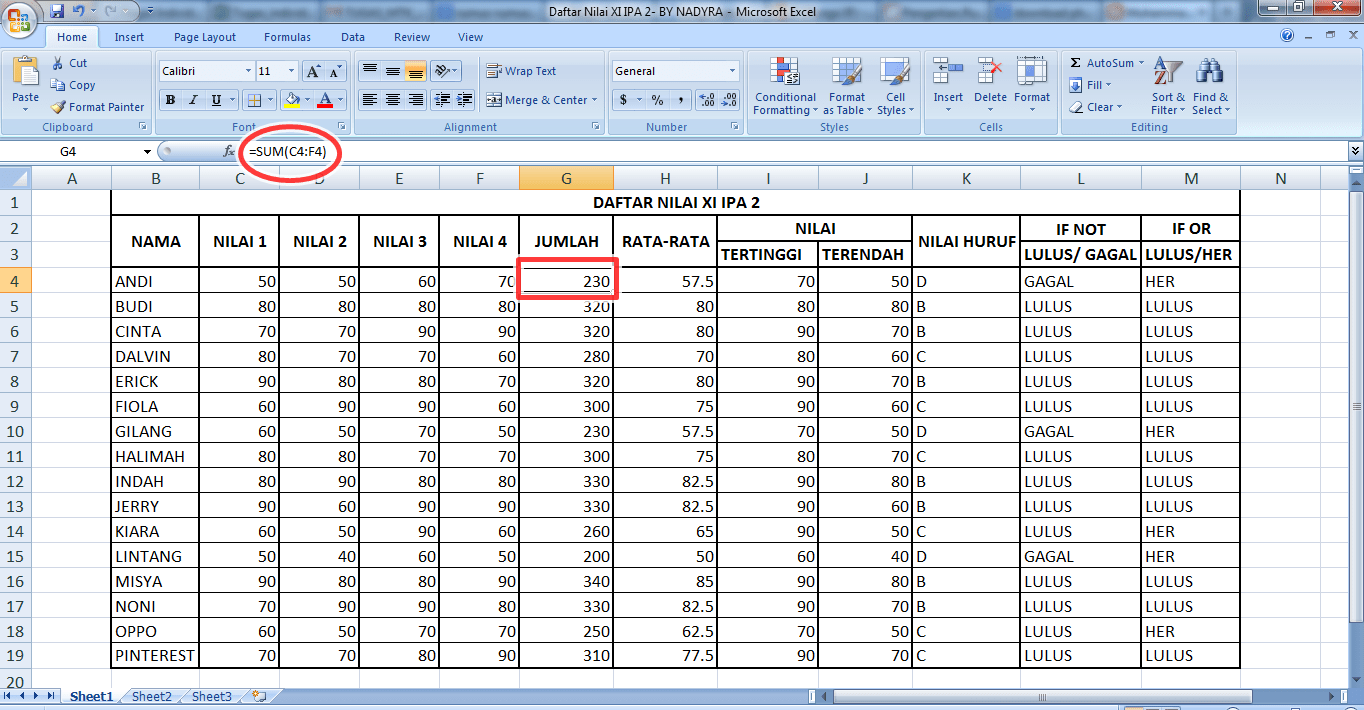Open the Fill Color dropdown arrow
1364x710 pixels.
click(308, 102)
